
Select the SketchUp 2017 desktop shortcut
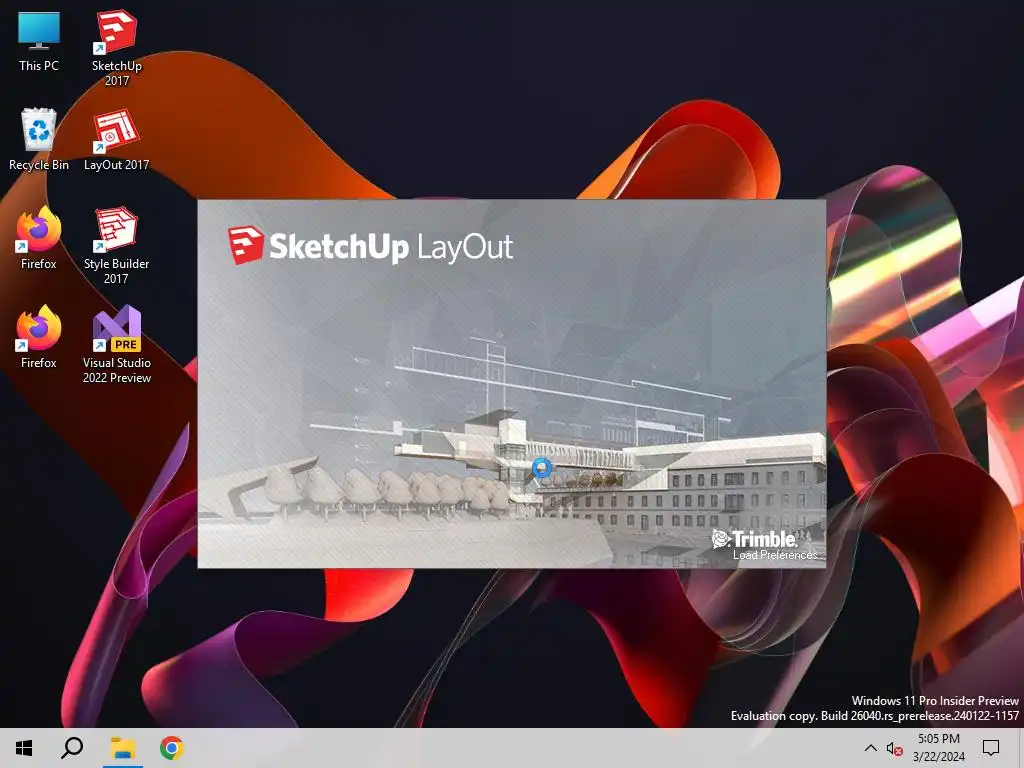(x=116, y=48)
